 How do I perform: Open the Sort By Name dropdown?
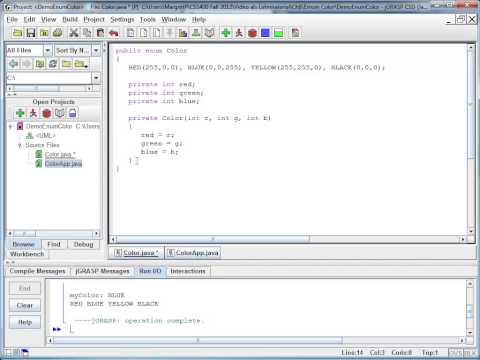pyautogui.click(x=96, y=50)
